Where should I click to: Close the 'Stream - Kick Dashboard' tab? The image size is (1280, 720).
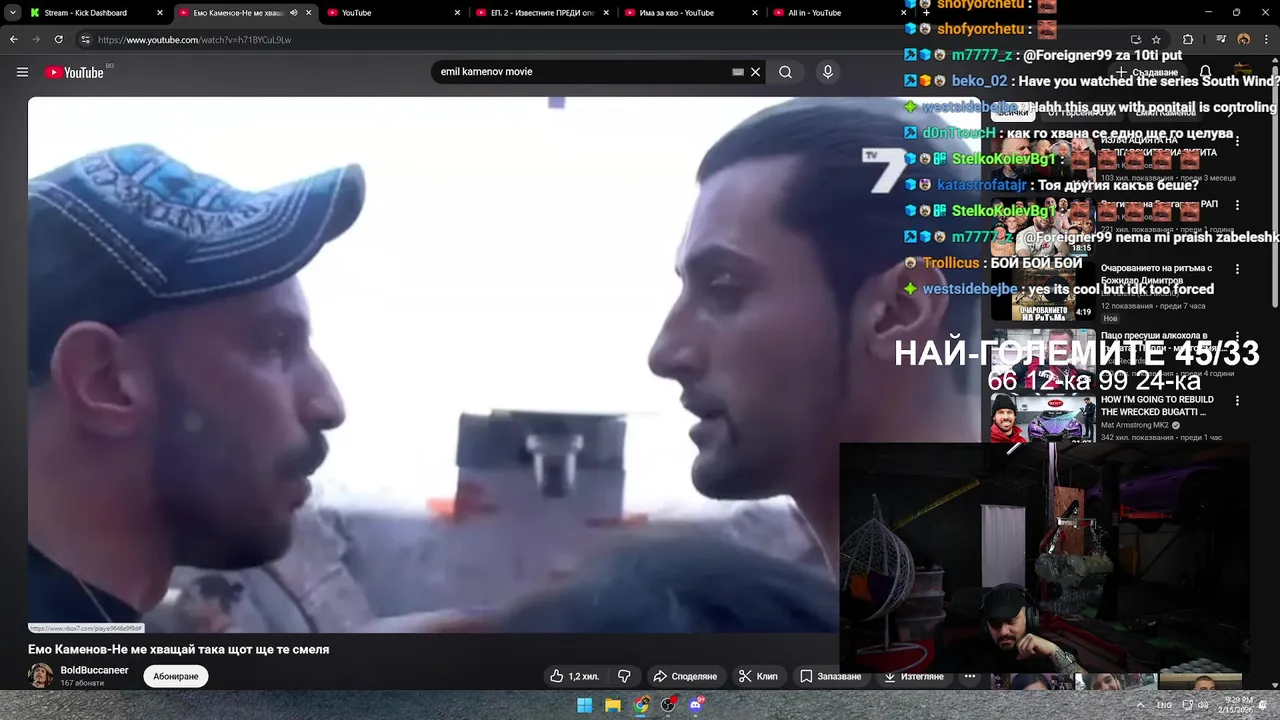click(160, 13)
